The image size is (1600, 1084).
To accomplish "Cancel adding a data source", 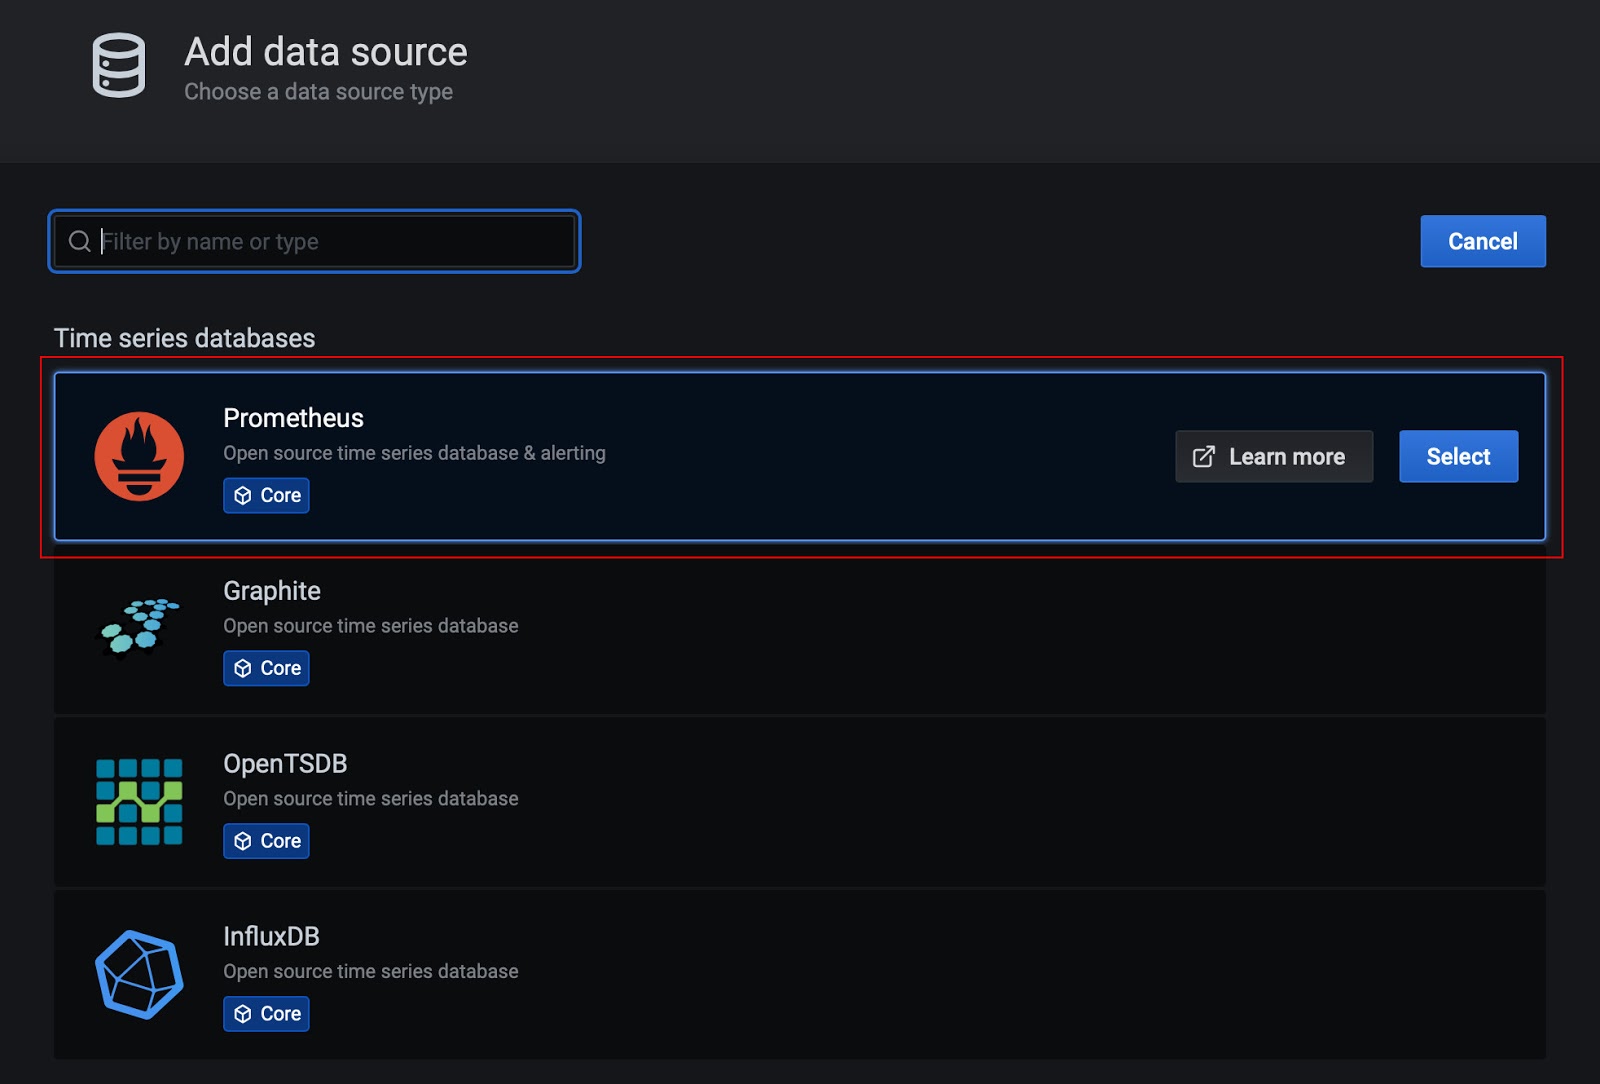I will [1483, 241].
